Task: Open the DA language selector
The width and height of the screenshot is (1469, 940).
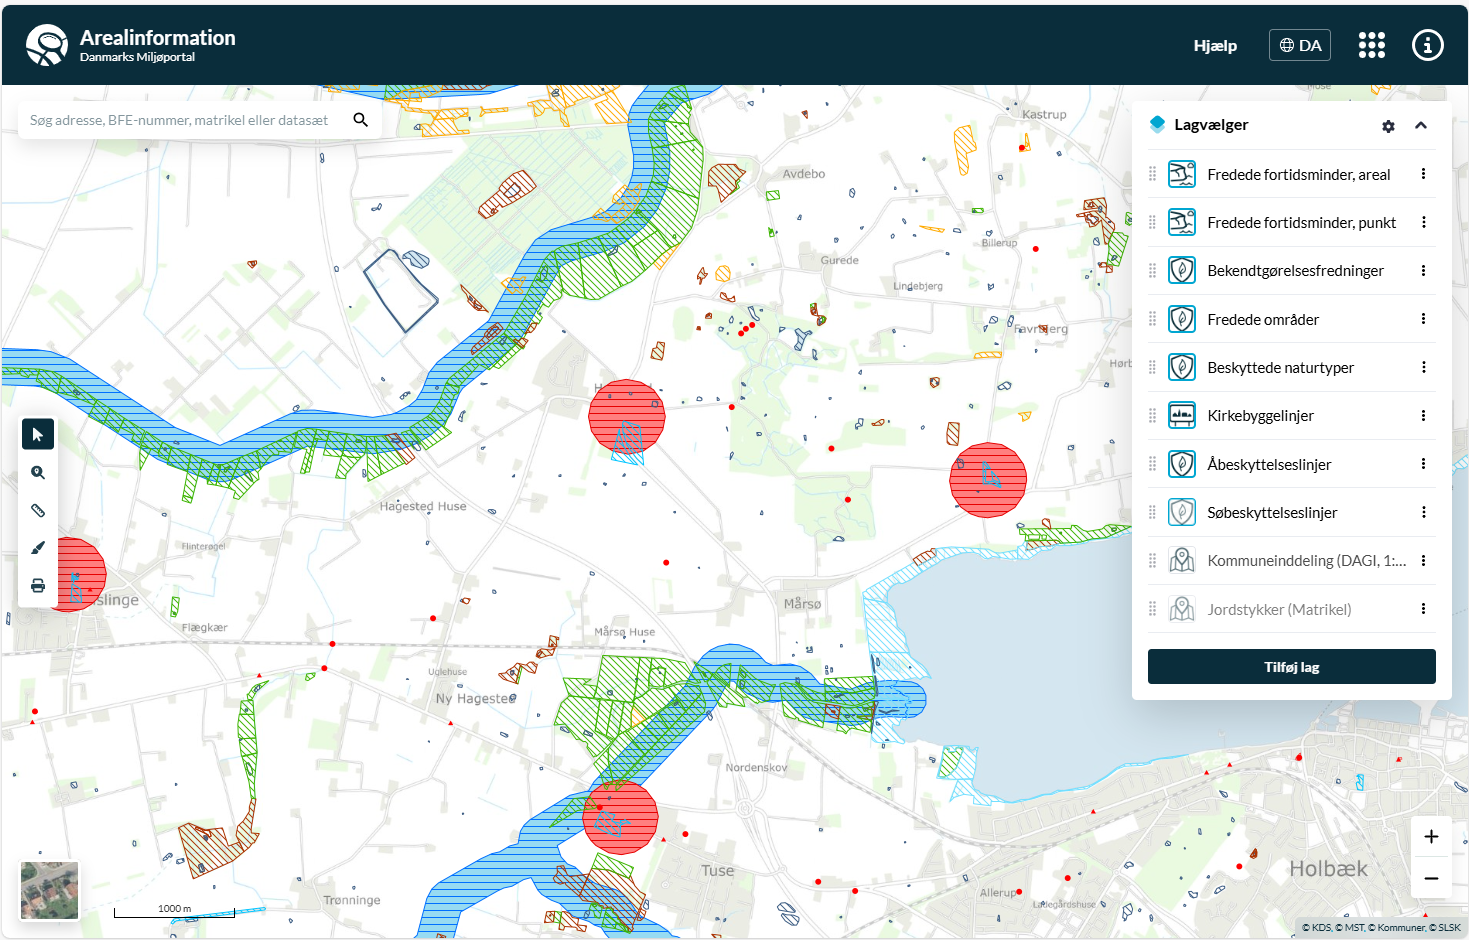Action: [x=1300, y=45]
